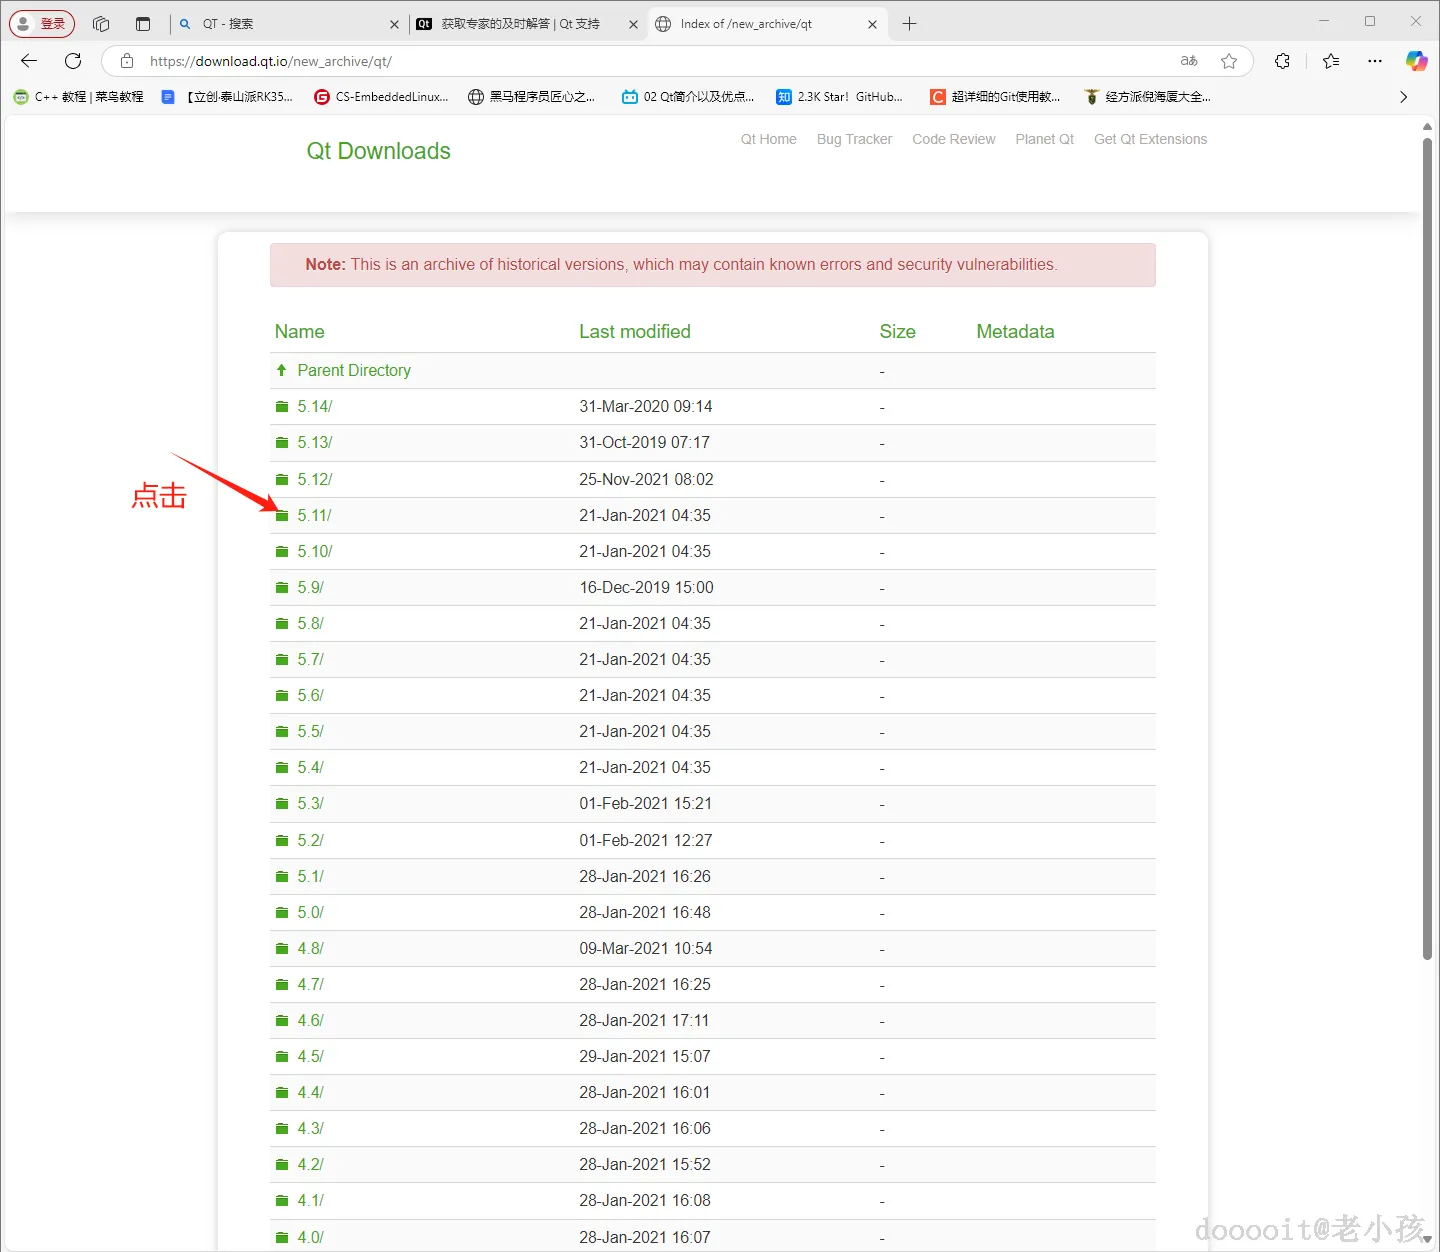Open the Planet Qt navigation link
Viewport: 1440px width, 1252px height.
[x=1044, y=139]
